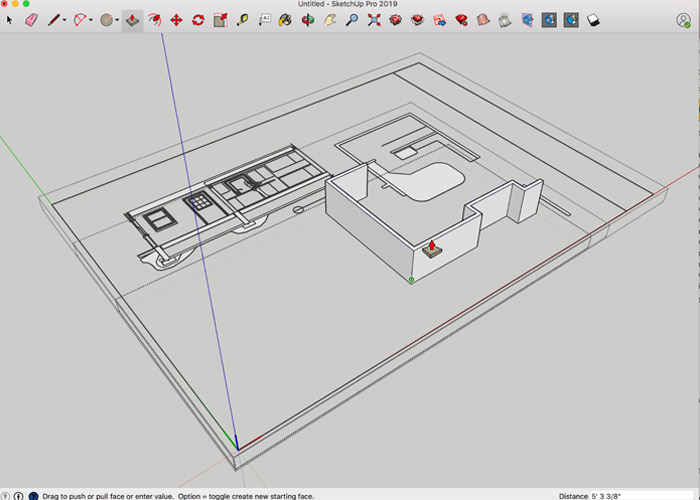Screen dimensions: 700x500
Task: Open the Line tool dropdown arrow
Action: click(65, 20)
